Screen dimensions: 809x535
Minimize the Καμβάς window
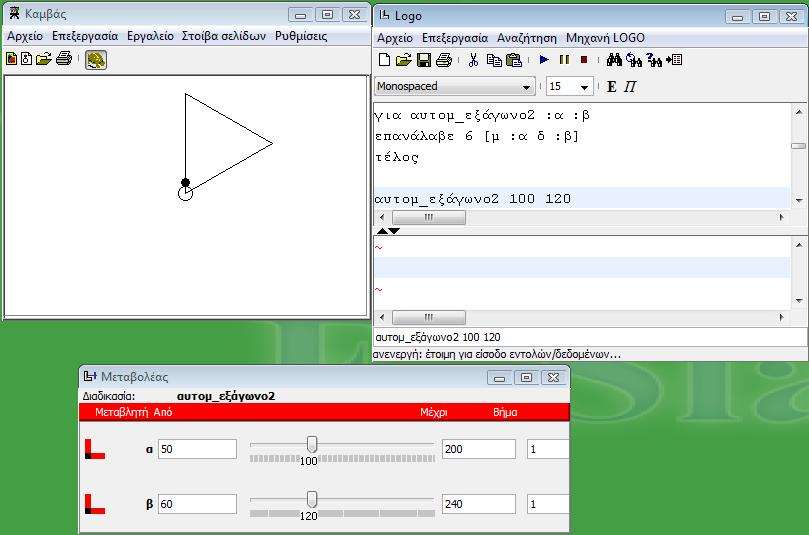click(300, 15)
